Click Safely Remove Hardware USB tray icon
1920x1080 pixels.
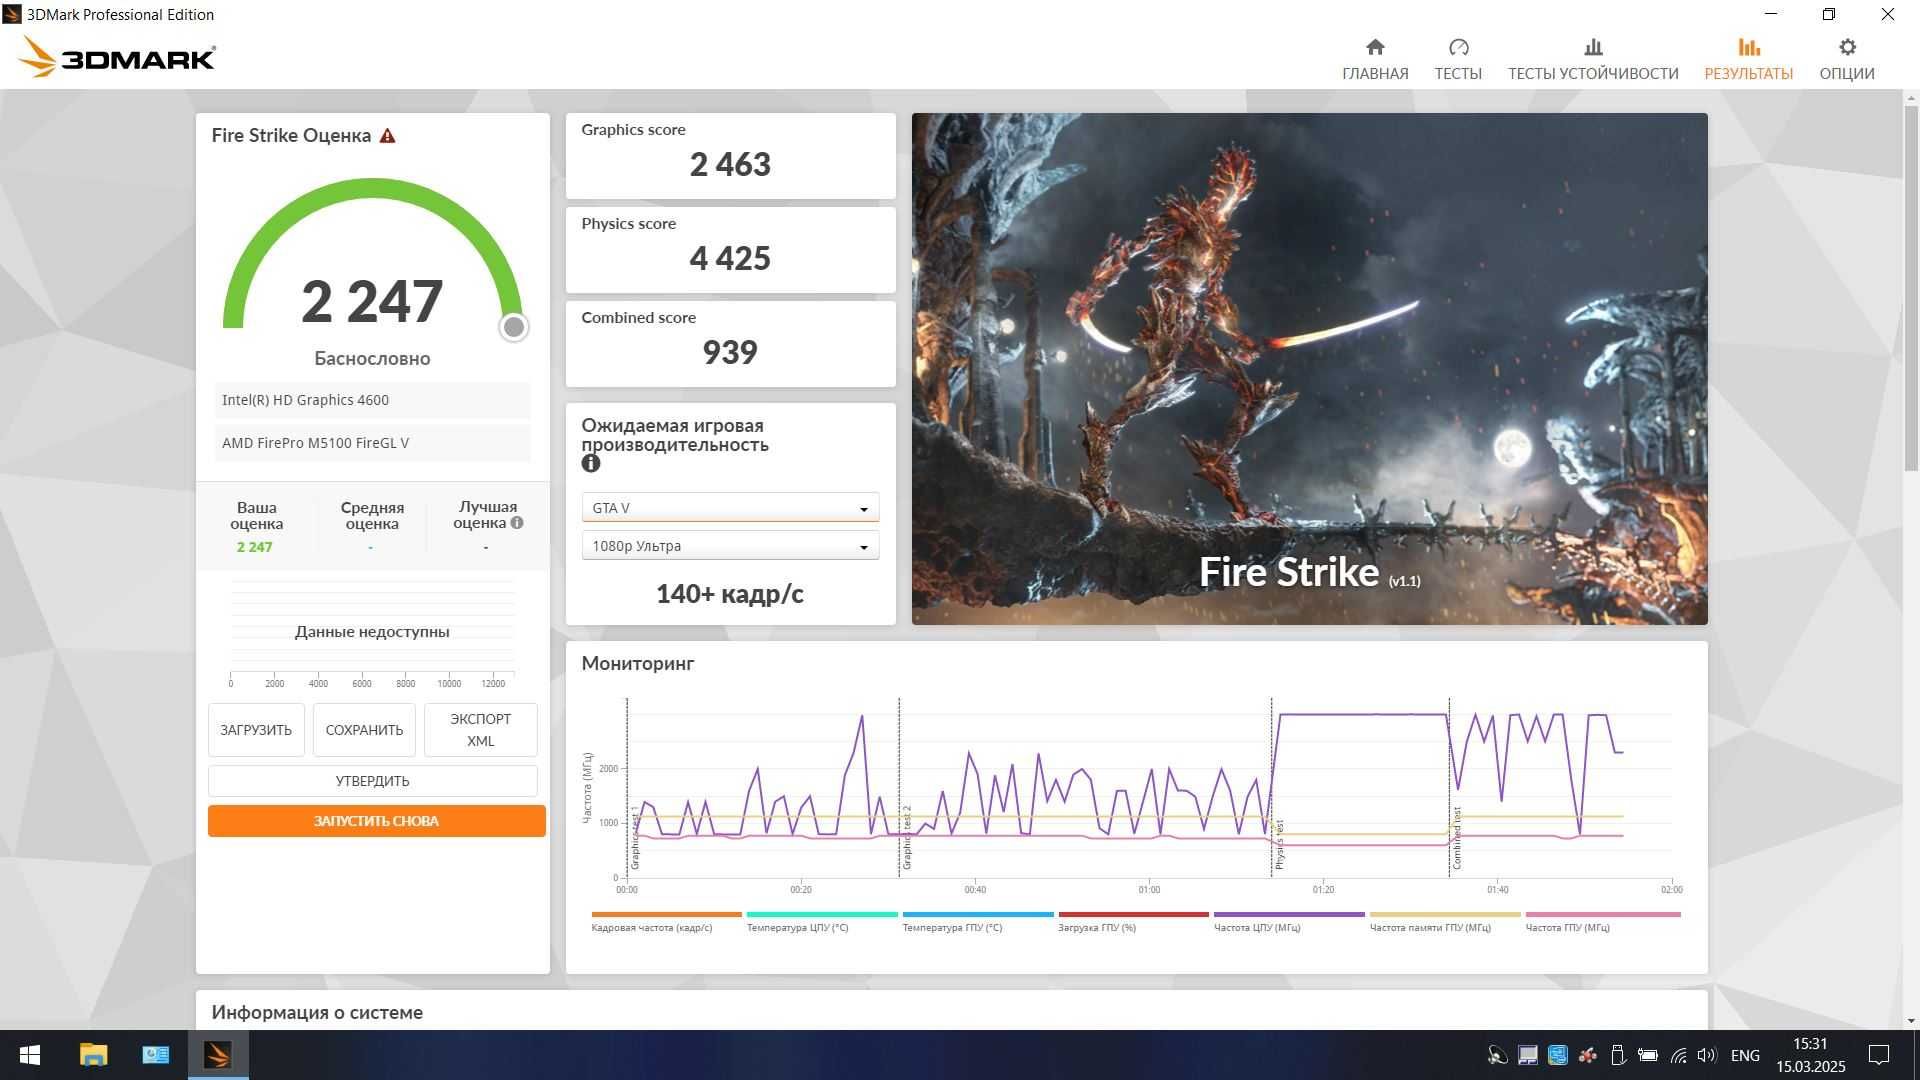click(x=1617, y=1055)
